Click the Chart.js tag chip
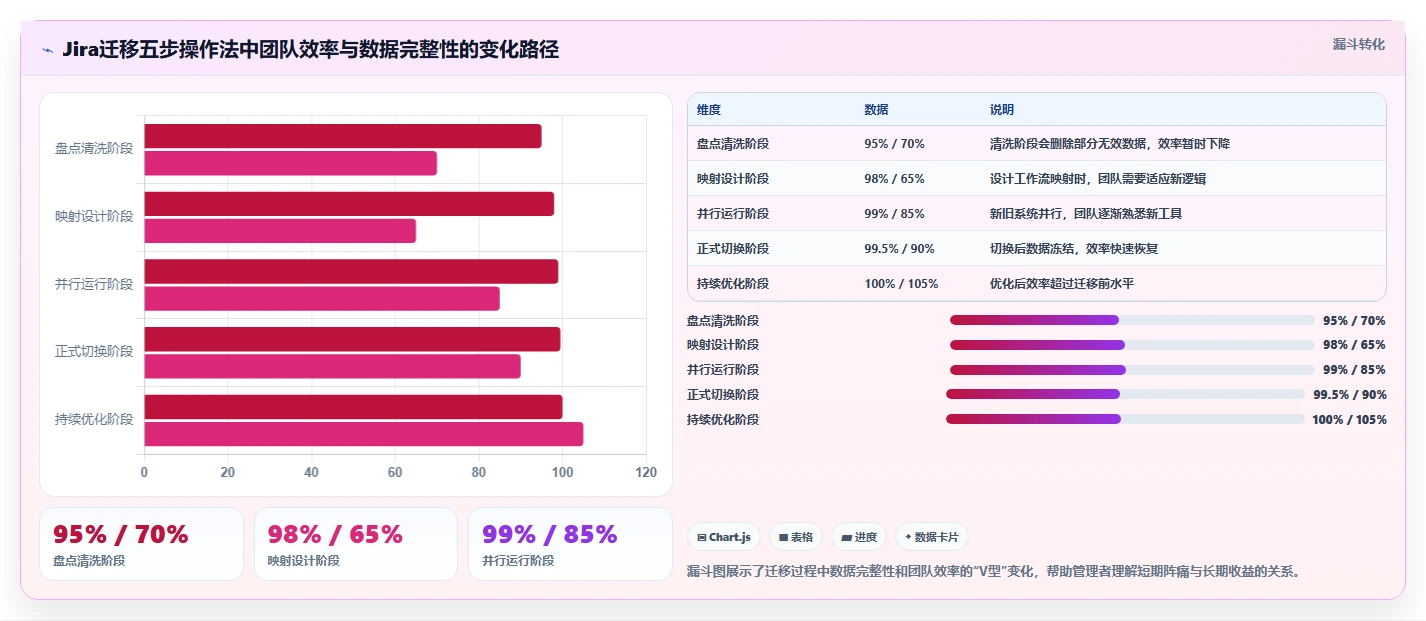1426x621 pixels. point(724,537)
